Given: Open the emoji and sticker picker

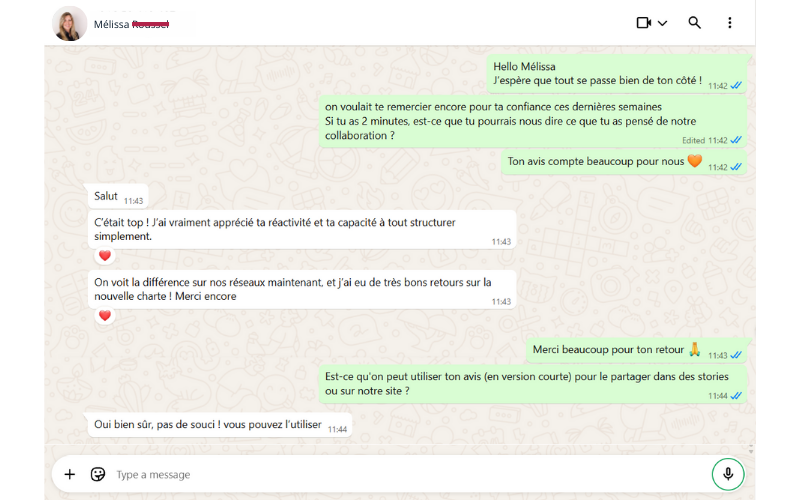Looking at the screenshot, I should 97,474.
